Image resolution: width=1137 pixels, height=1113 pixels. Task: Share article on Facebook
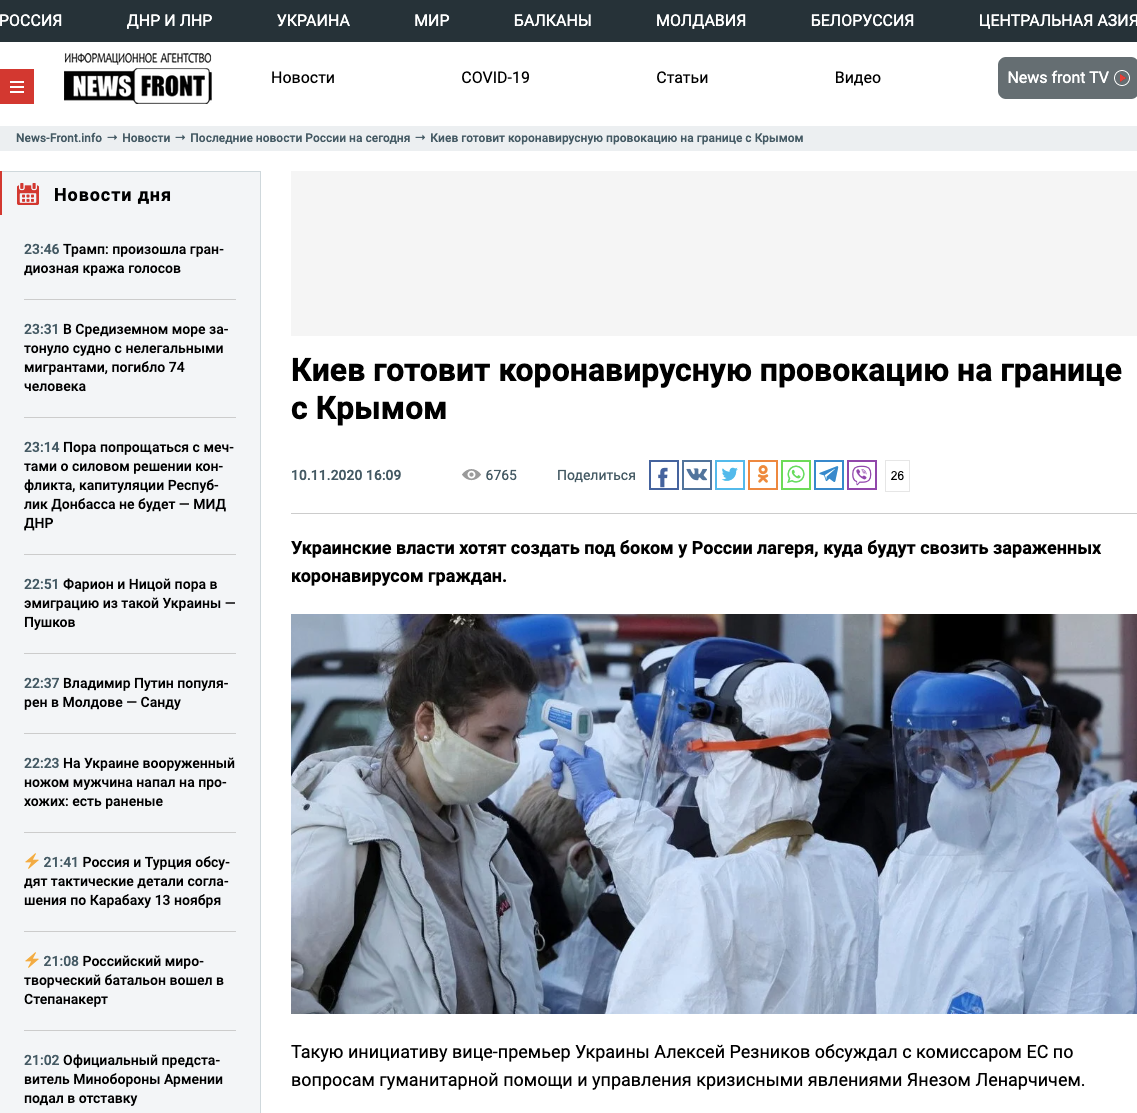663,476
